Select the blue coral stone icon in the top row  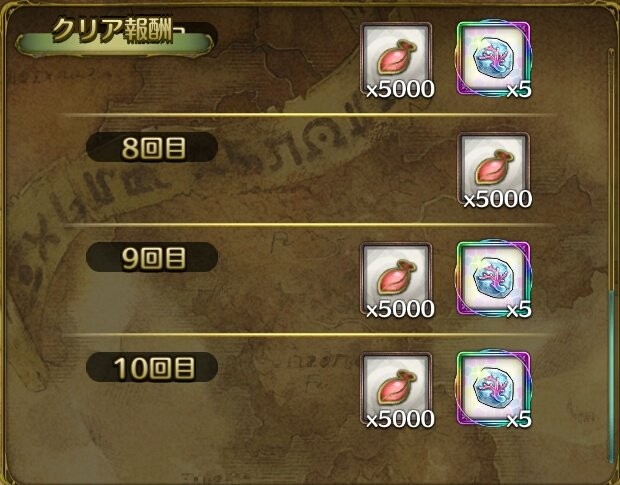[x=493, y=59]
